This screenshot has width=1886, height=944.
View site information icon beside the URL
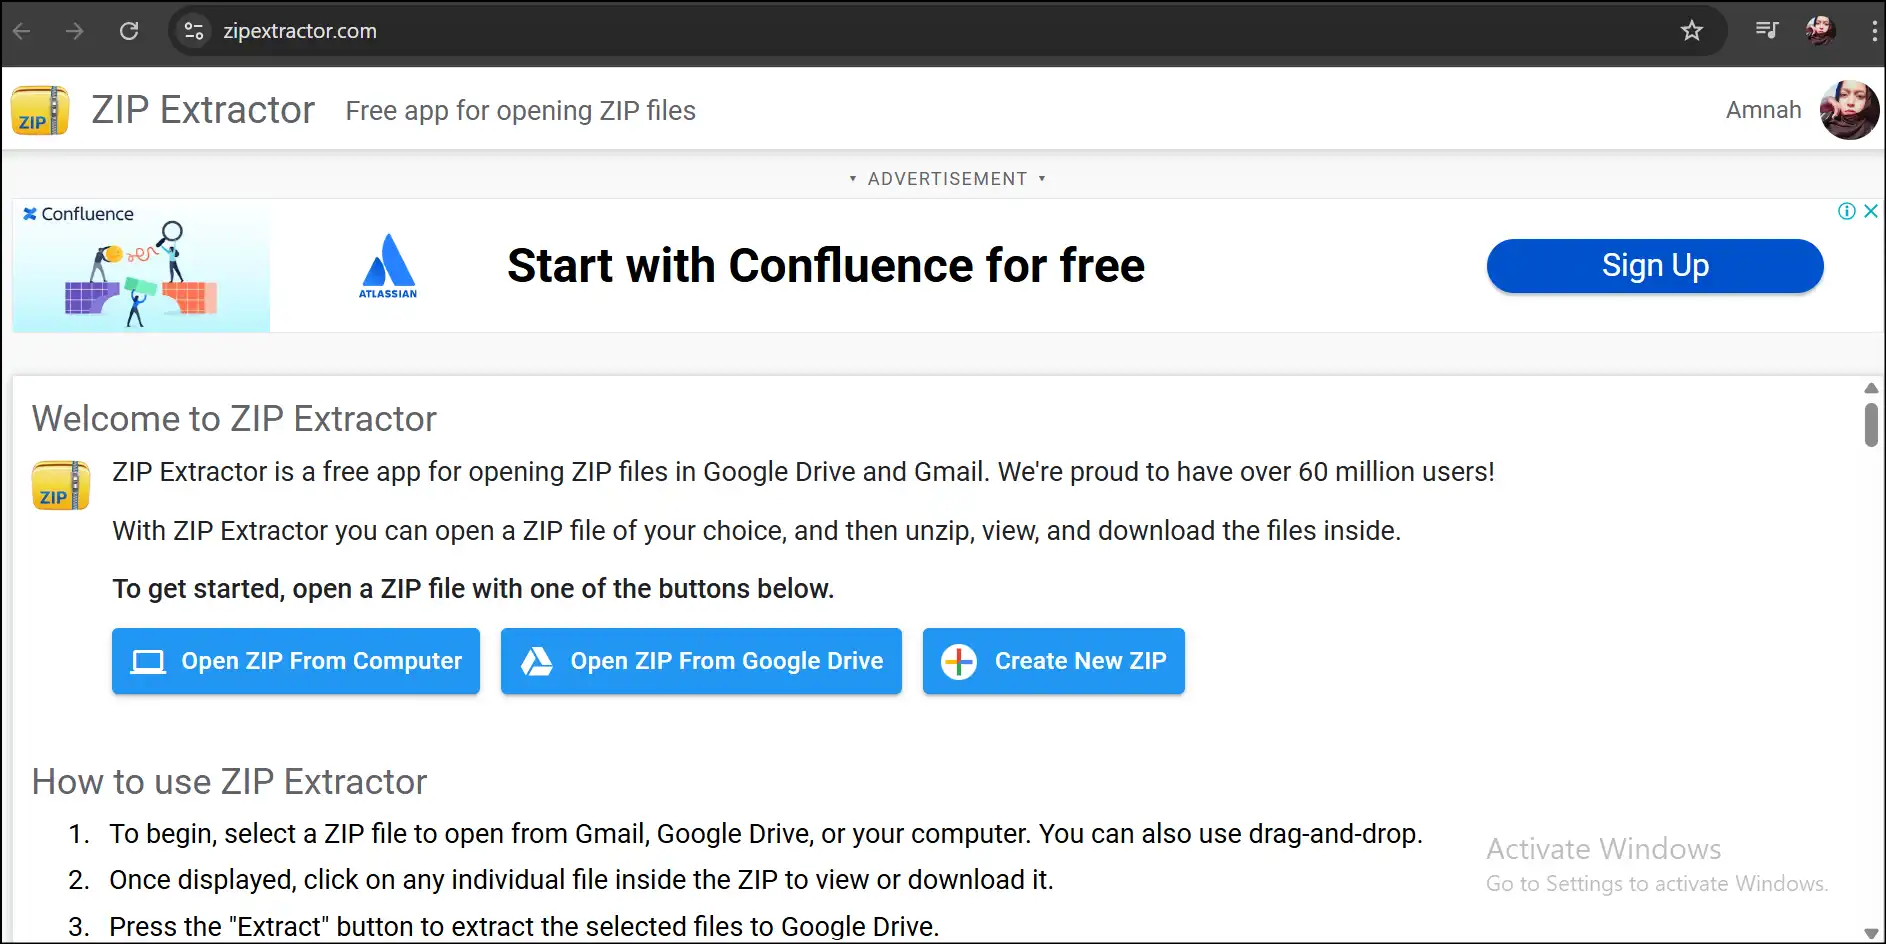(194, 31)
